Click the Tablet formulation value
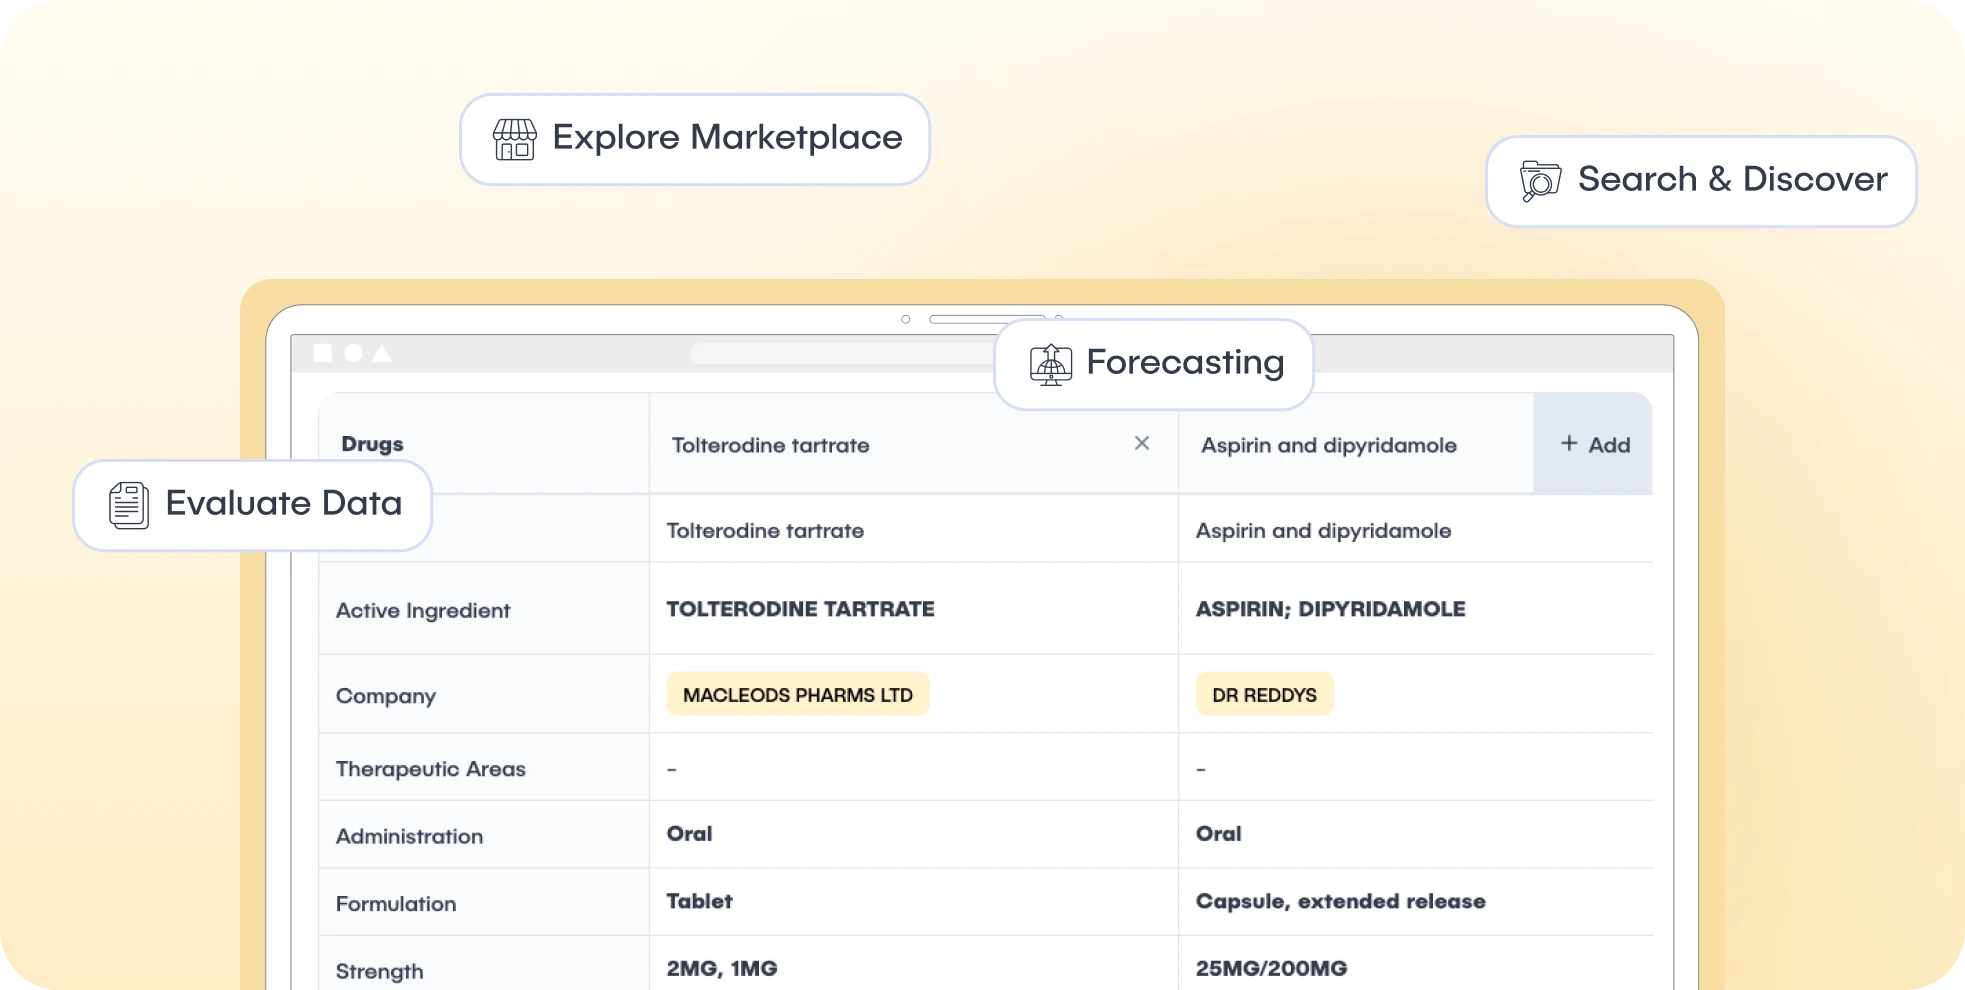Viewport: 1965px width, 990px height. pyautogui.click(x=699, y=901)
